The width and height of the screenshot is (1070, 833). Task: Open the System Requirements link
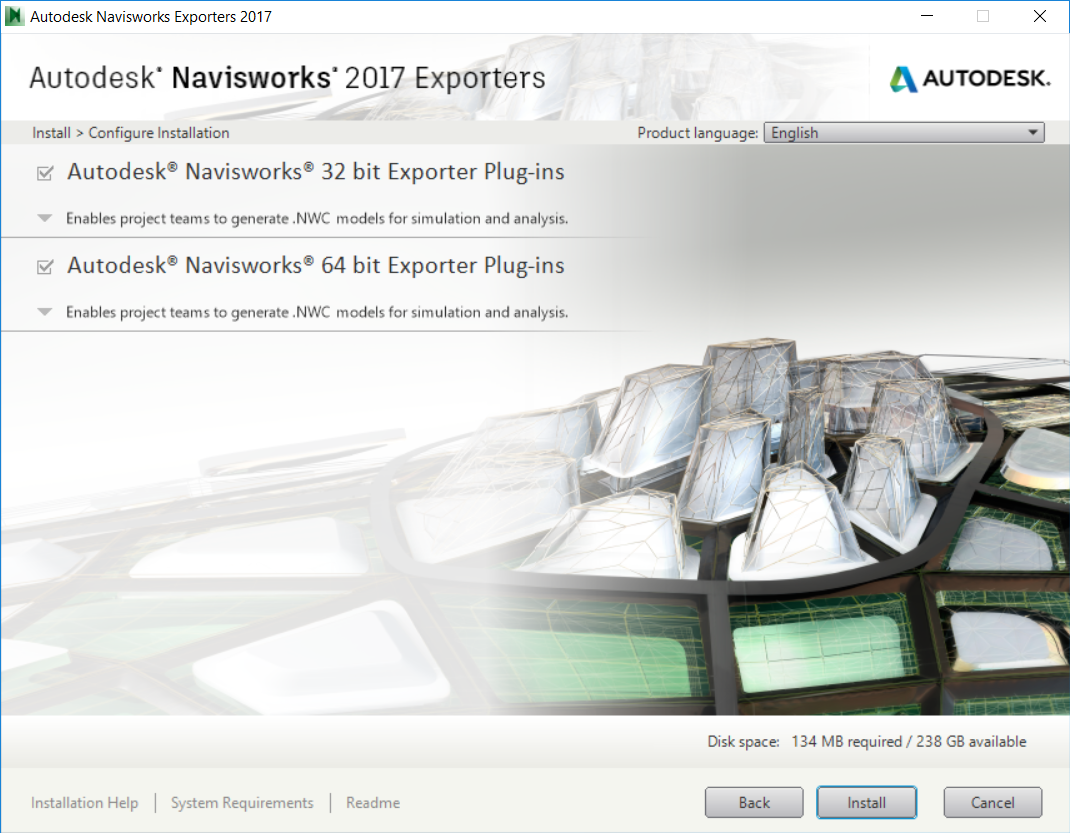242,803
